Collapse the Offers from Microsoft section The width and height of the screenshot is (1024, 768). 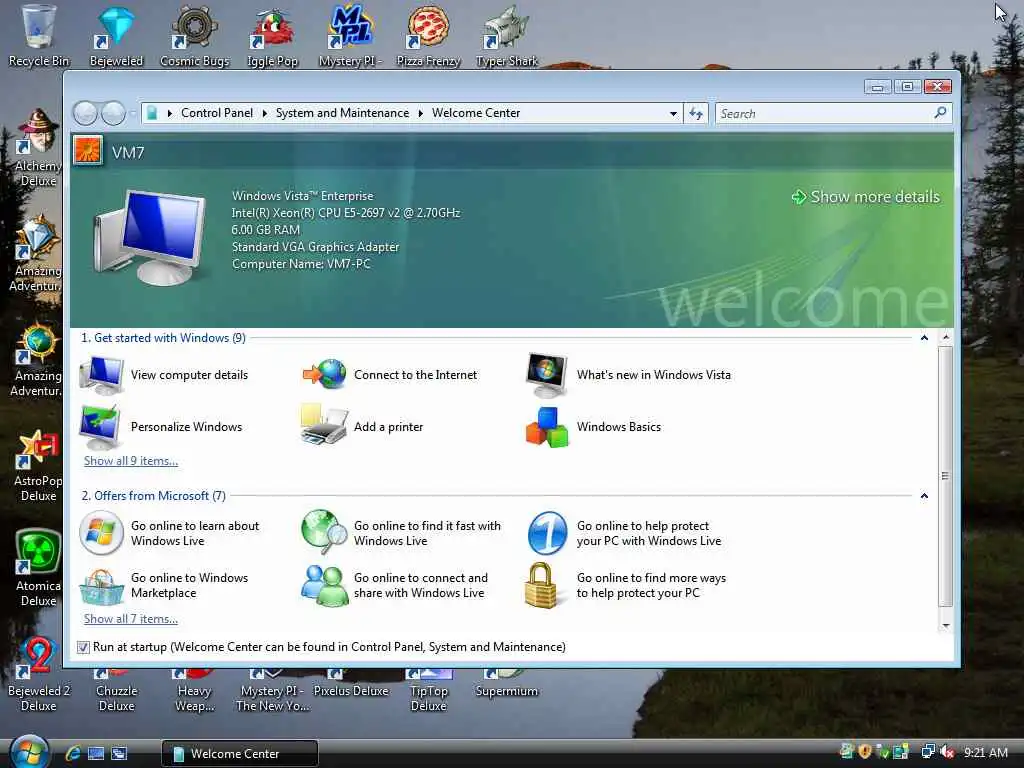924,496
